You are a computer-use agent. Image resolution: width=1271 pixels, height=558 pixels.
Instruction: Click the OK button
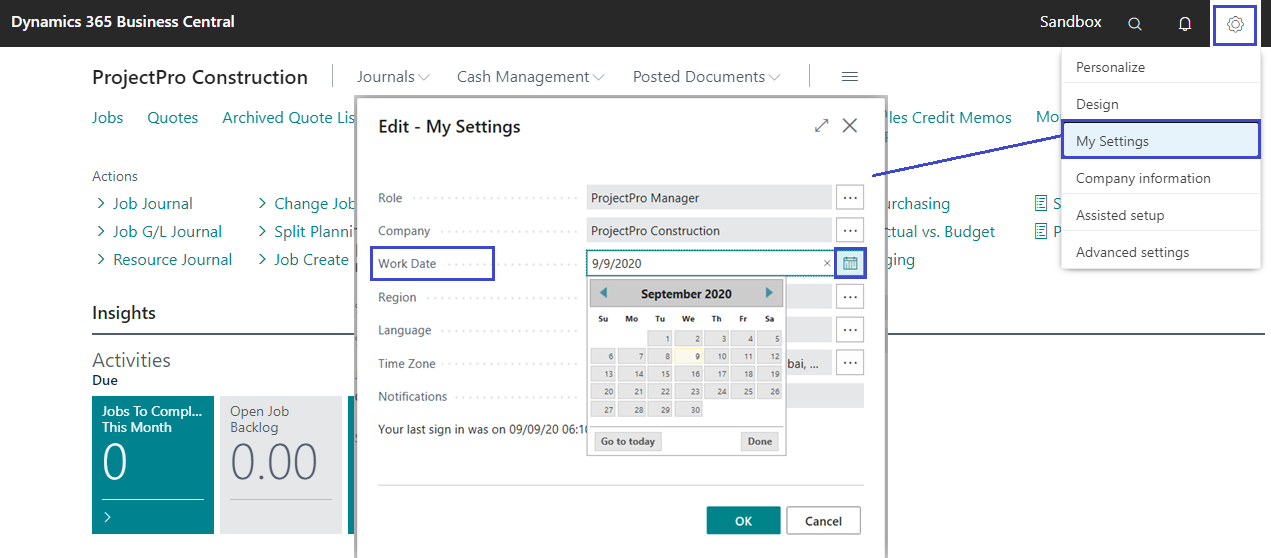[x=743, y=521]
